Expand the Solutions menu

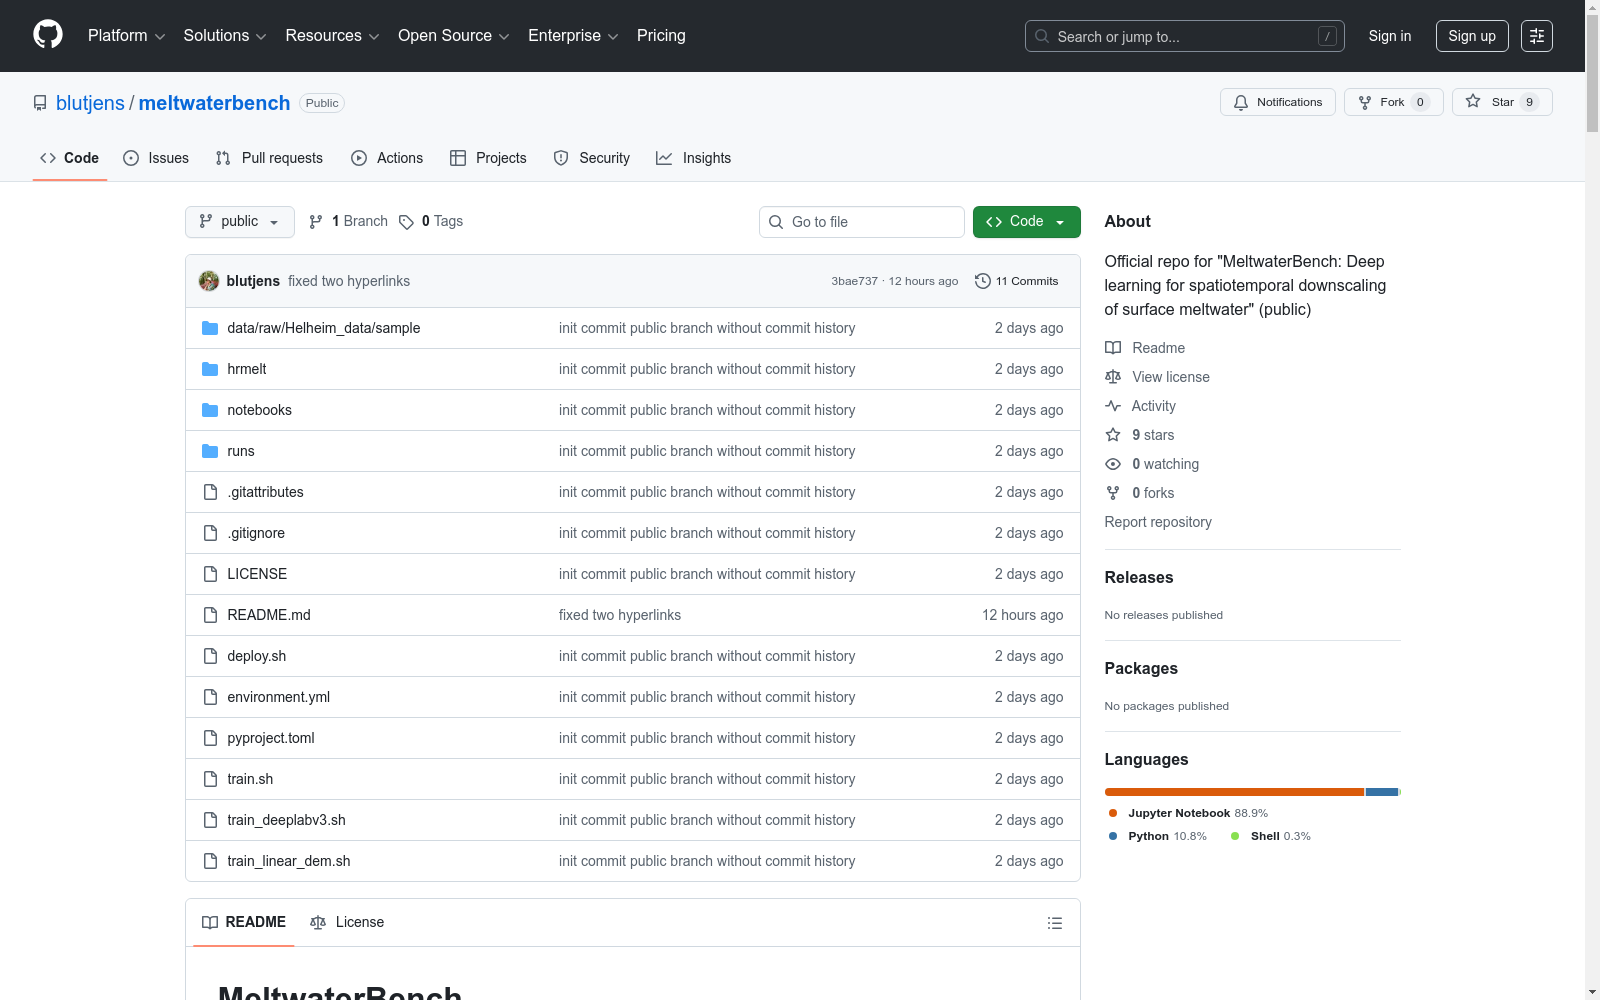coord(225,36)
